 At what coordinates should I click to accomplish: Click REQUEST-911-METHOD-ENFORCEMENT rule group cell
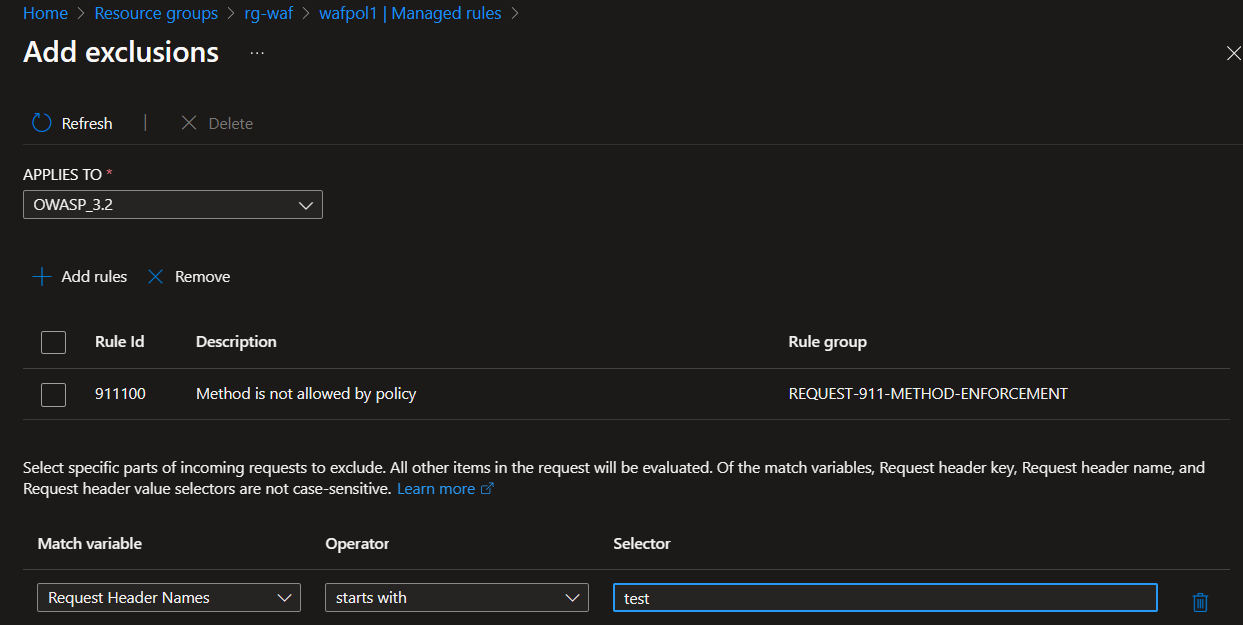tap(928, 394)
